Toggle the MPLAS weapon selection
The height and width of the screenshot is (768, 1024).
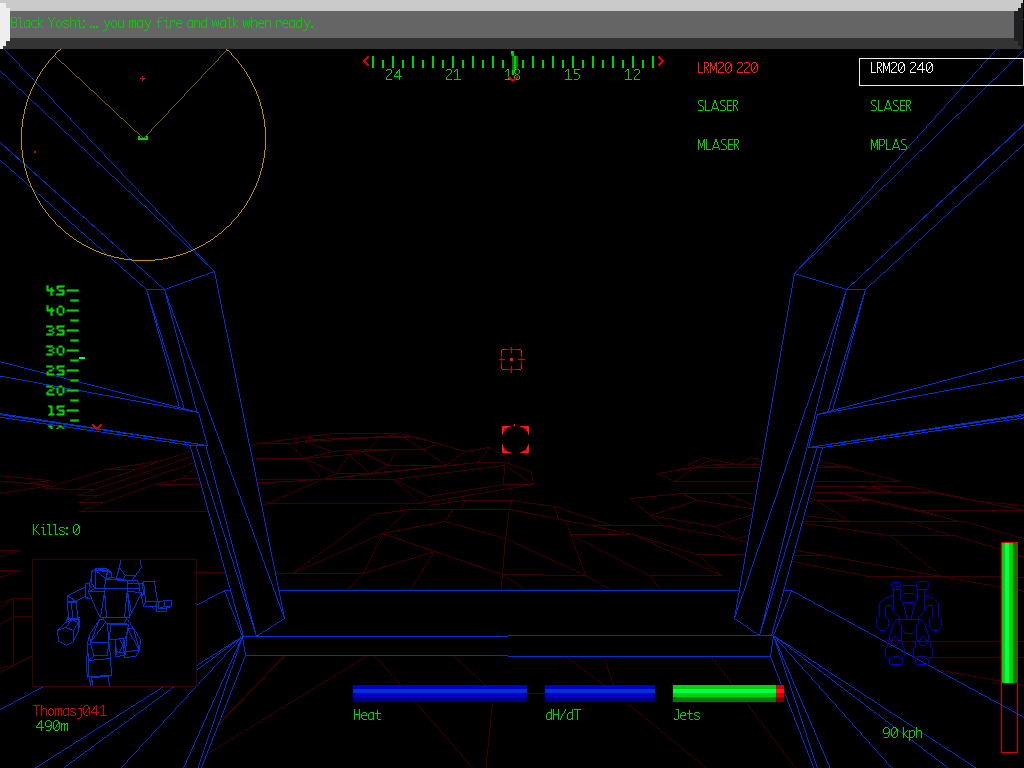click(x=889, y=144)
